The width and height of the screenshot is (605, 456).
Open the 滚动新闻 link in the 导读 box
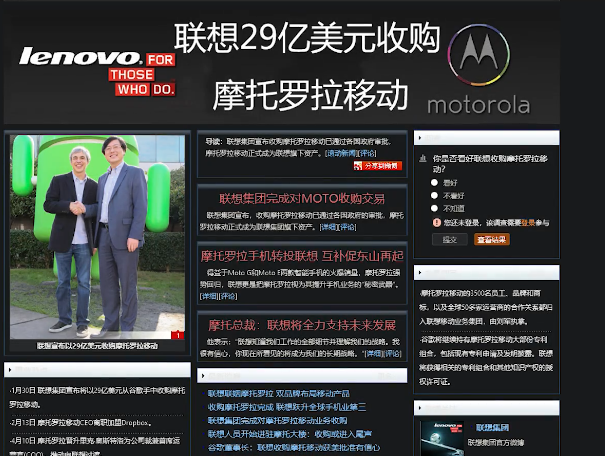(x=341, y=153)
